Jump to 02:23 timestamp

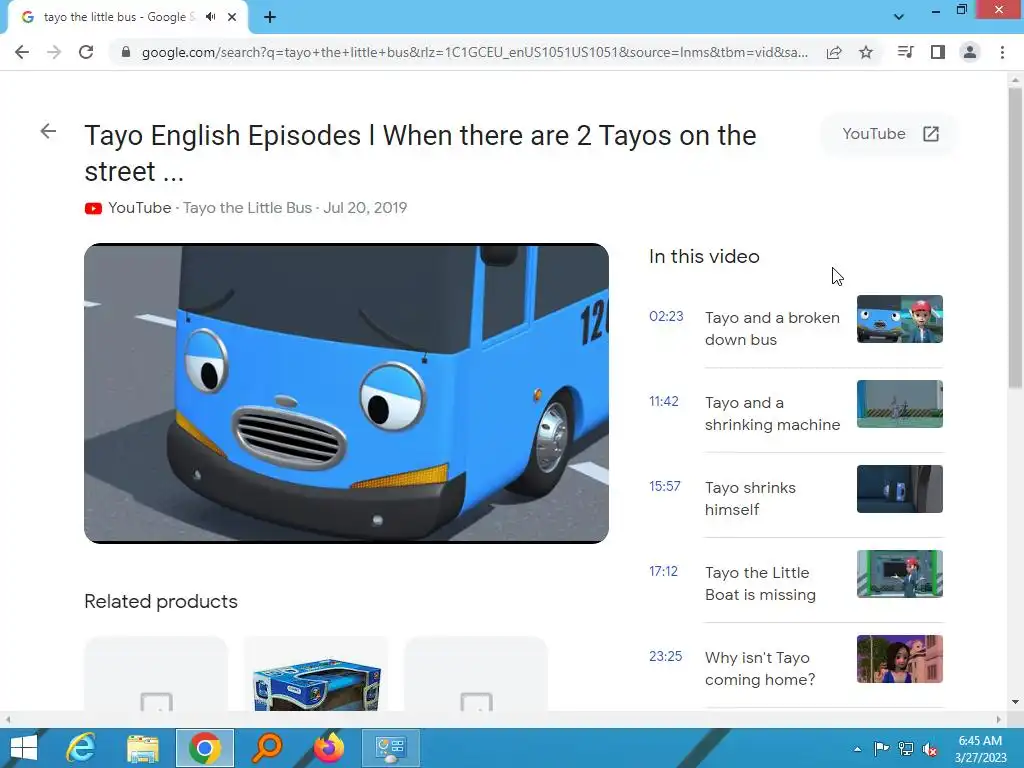pos(666,316)
